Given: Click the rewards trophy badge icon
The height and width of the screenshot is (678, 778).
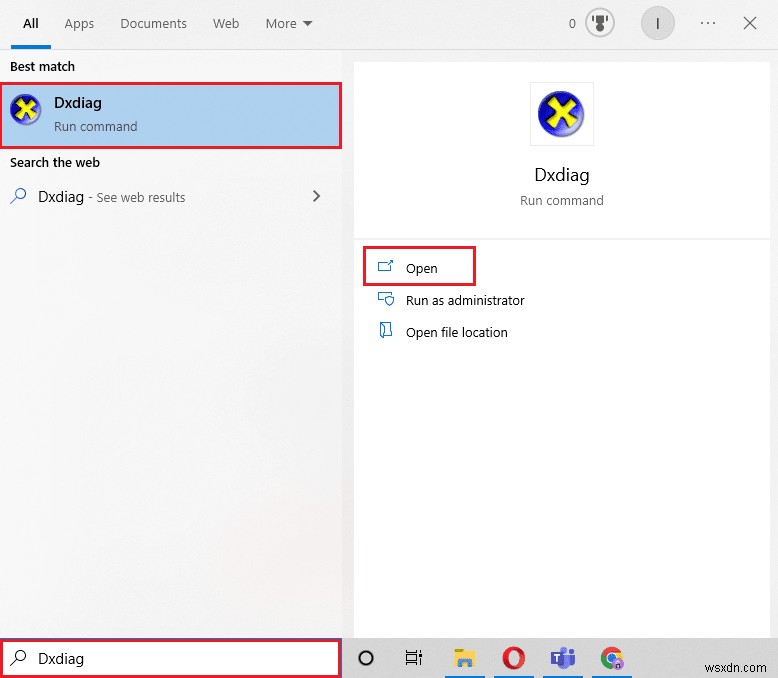Looking at the screenshot, I should 599,23.
